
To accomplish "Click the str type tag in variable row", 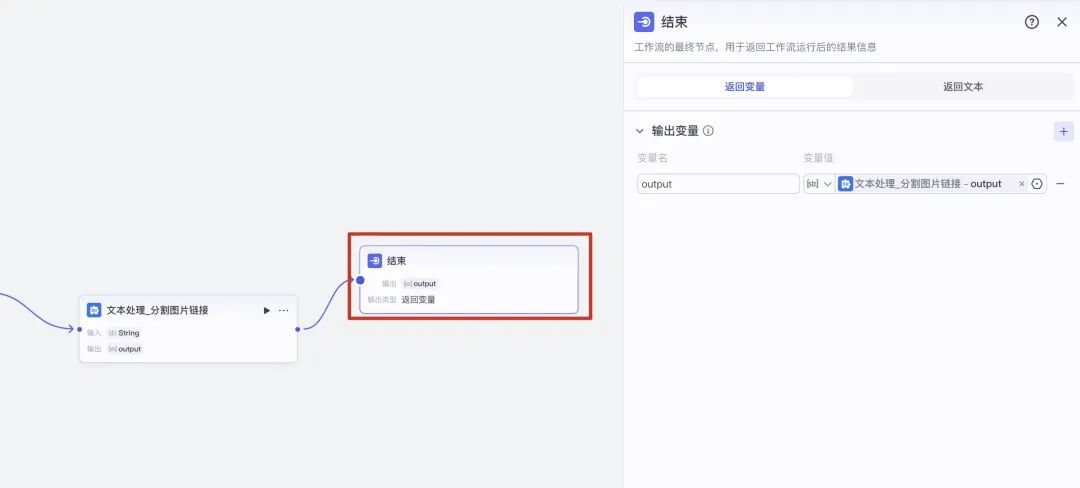I will coord(813,184).
